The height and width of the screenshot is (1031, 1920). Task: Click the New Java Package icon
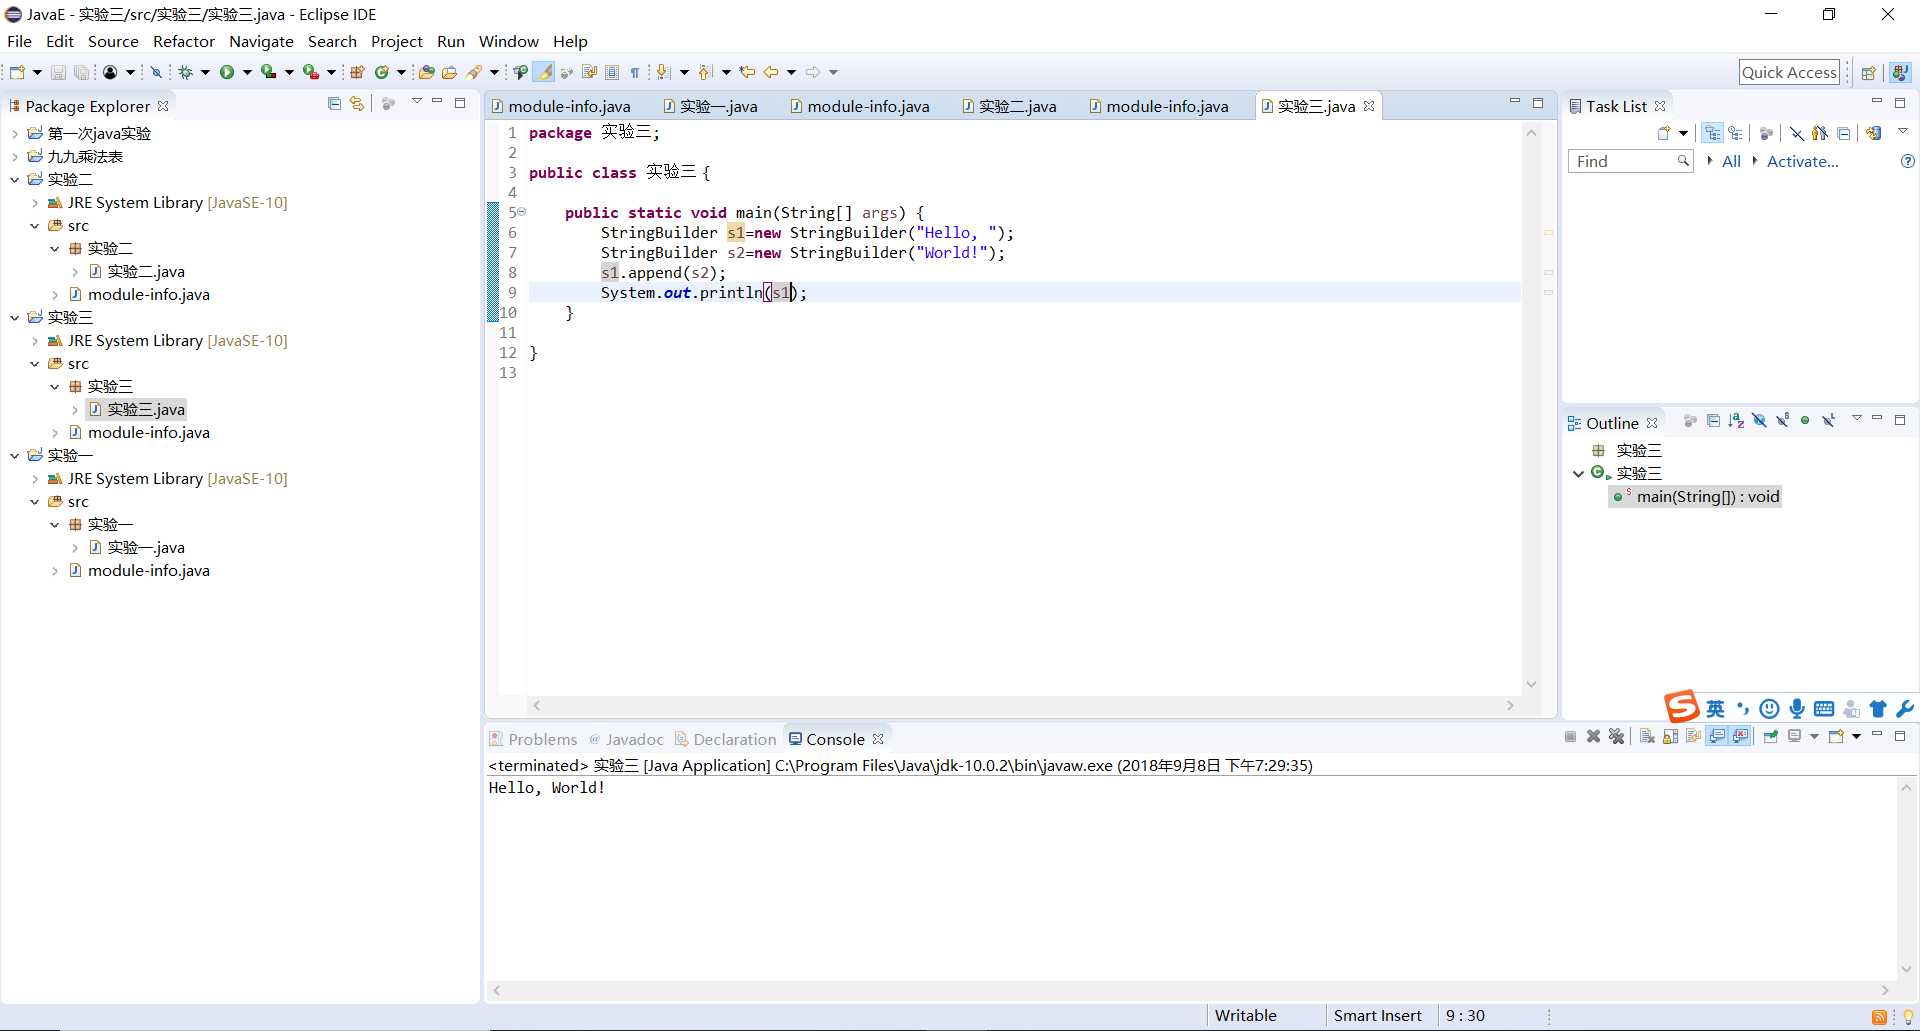(x=357, y=72)
